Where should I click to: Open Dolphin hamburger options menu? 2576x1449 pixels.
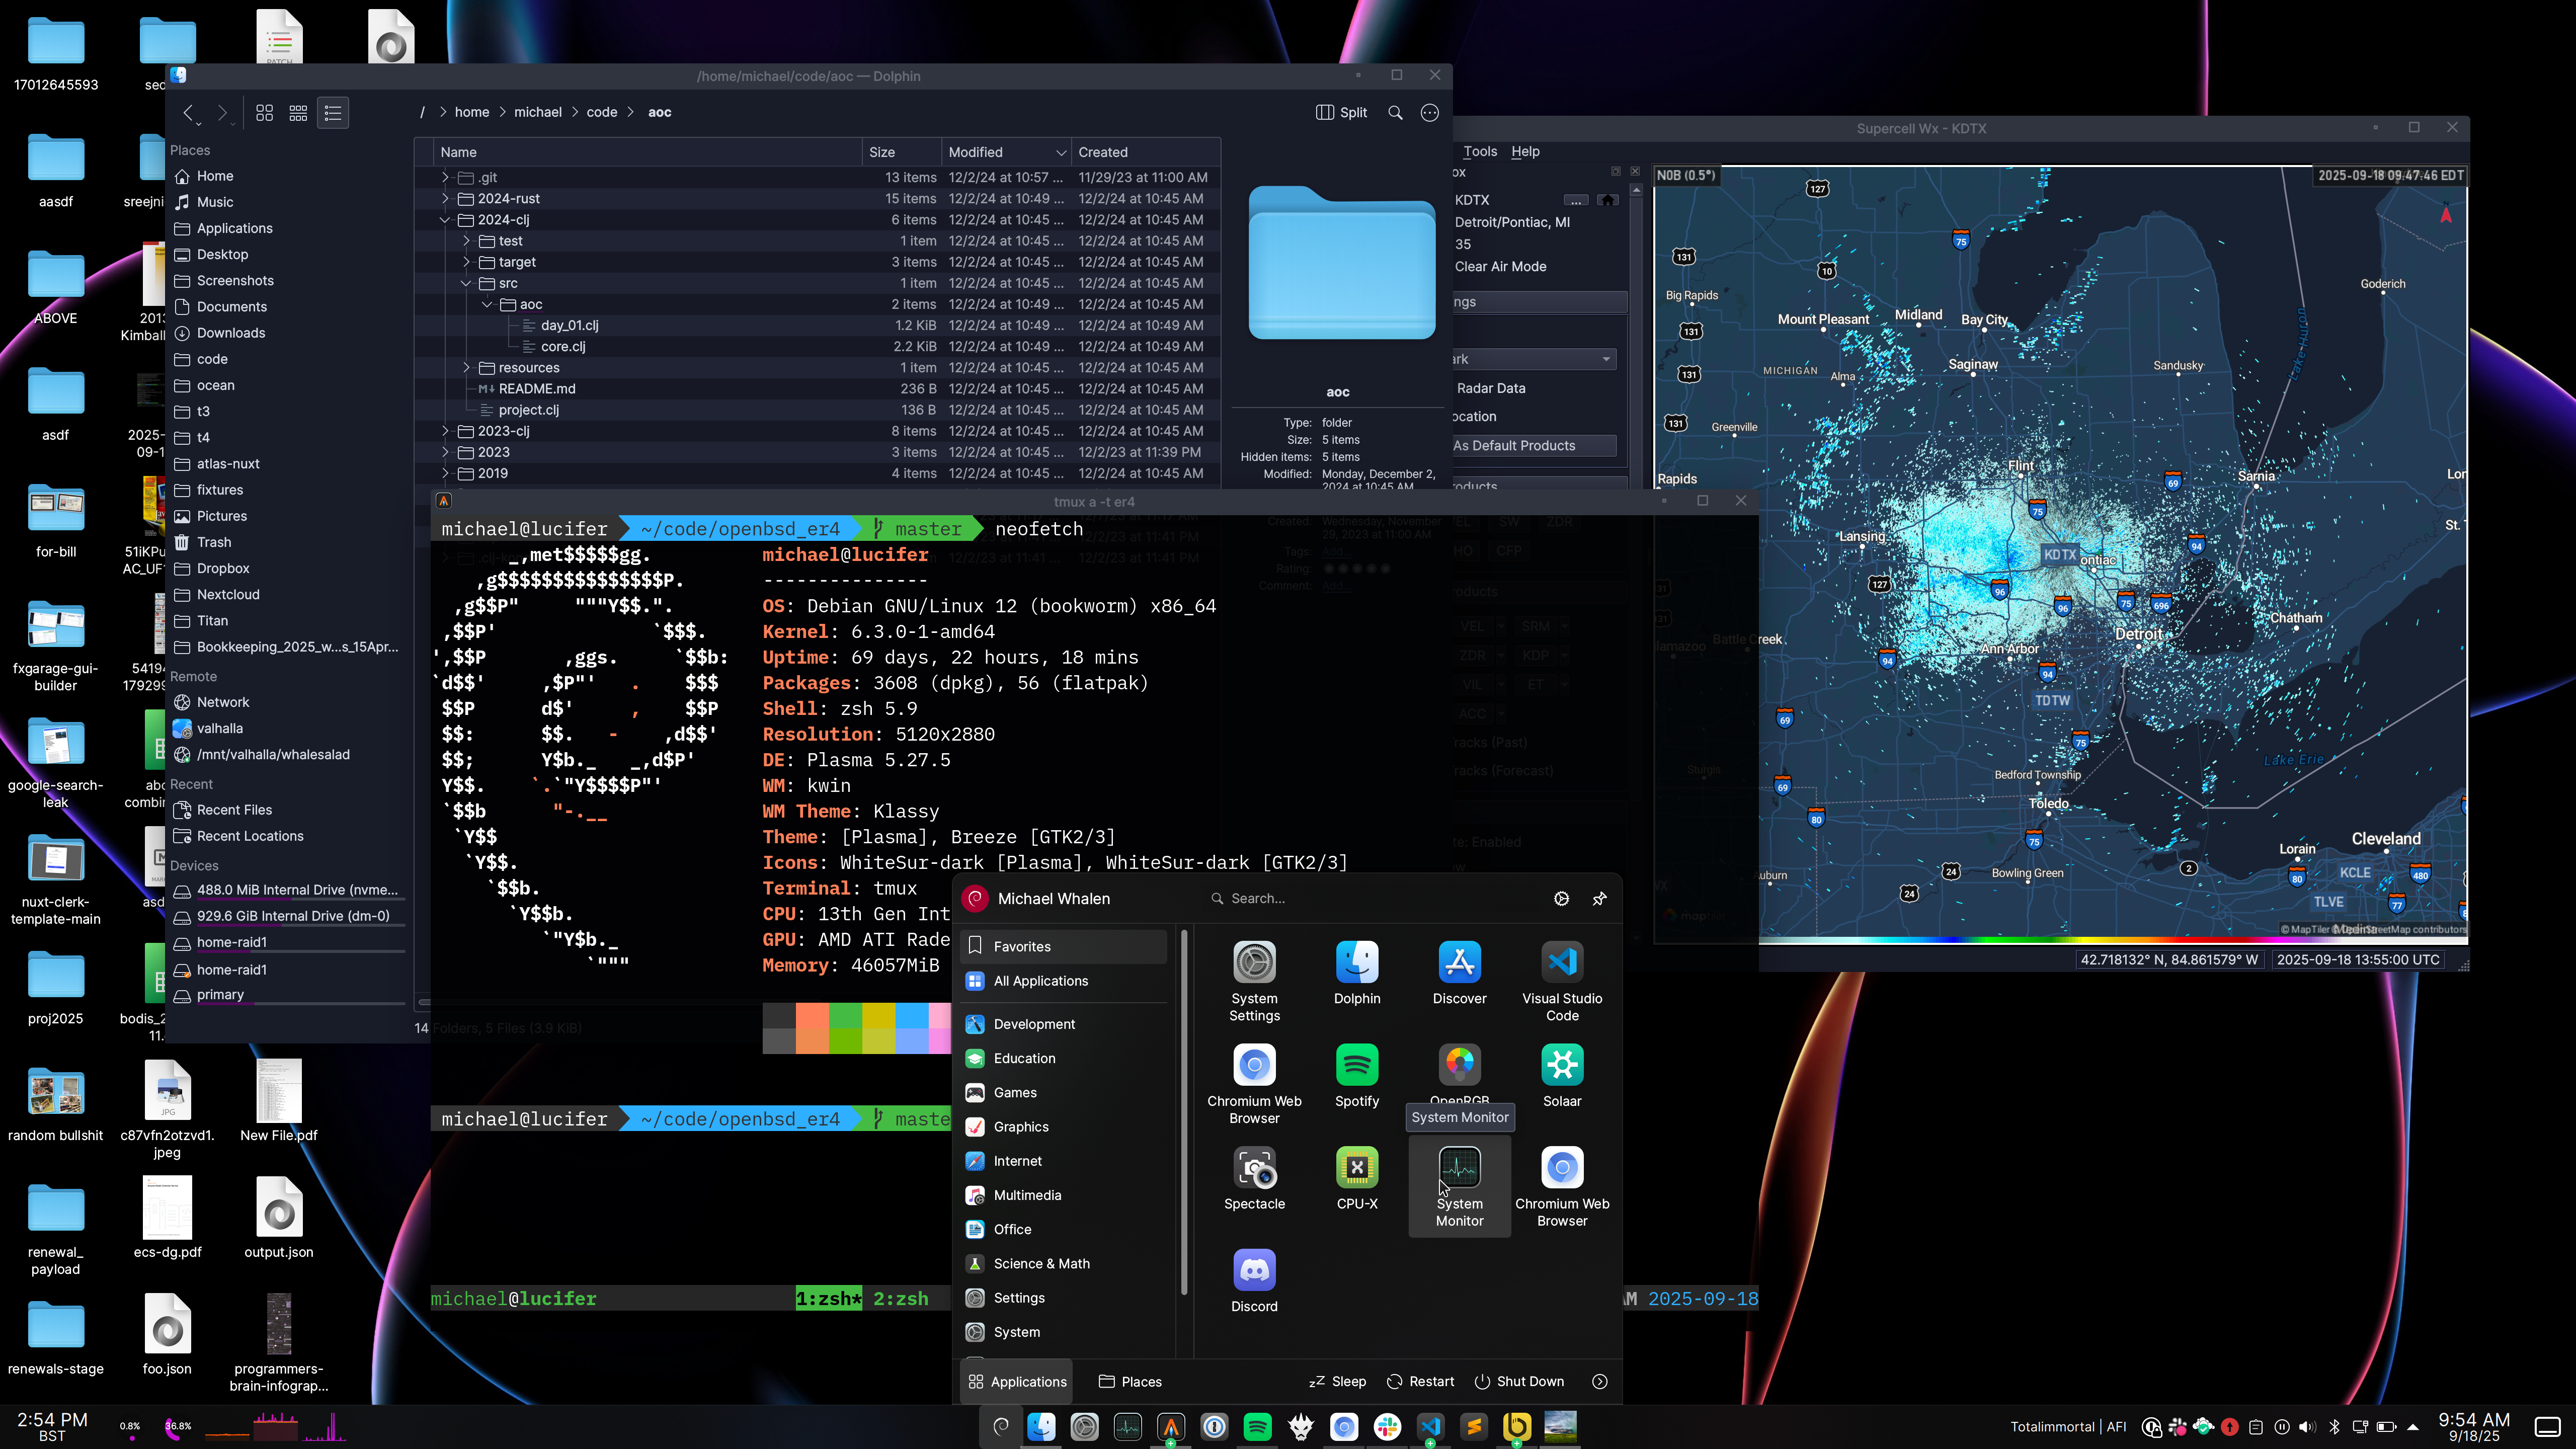click(x=1430, y=113)
